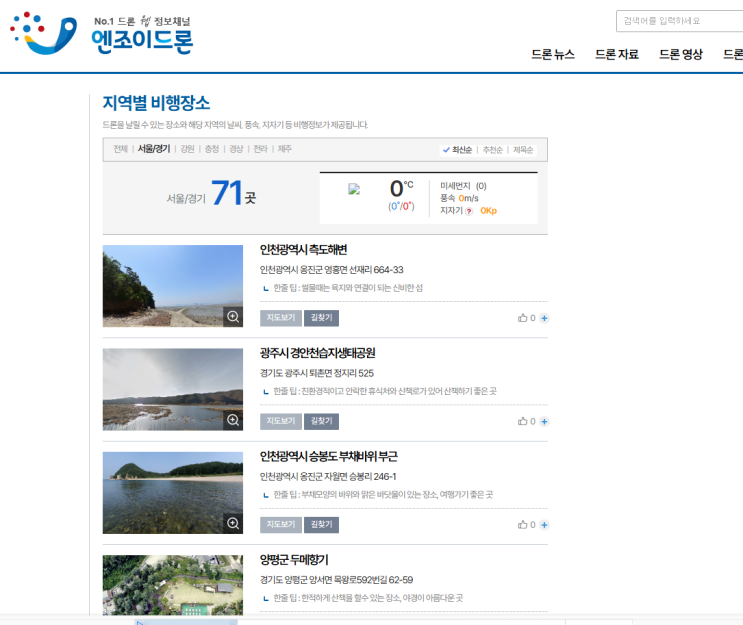Screen dimensions: 743x625
Task: Click the 미세먼지 (0) reading
Action: click(x=463, y=186)
